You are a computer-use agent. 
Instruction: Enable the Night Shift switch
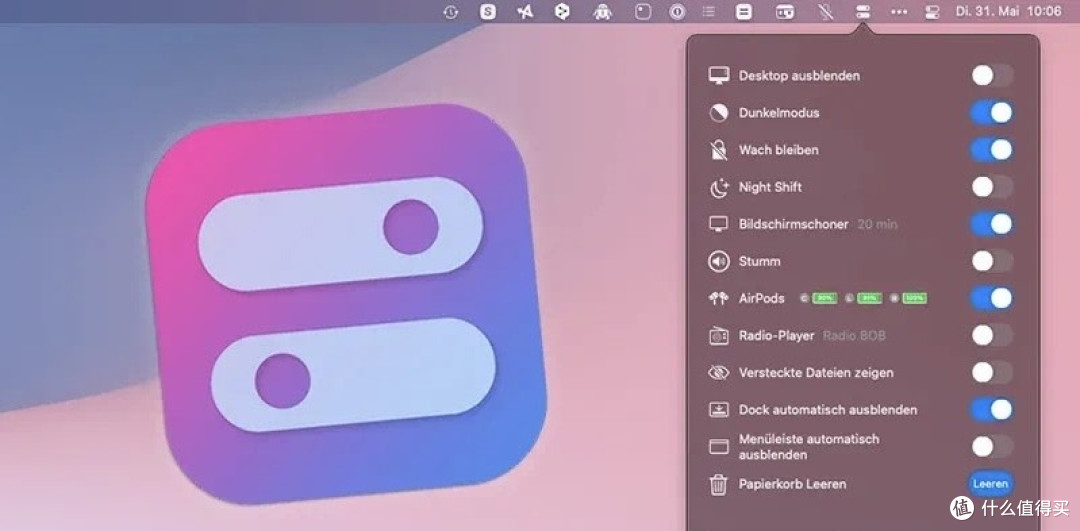click(992, 187)
